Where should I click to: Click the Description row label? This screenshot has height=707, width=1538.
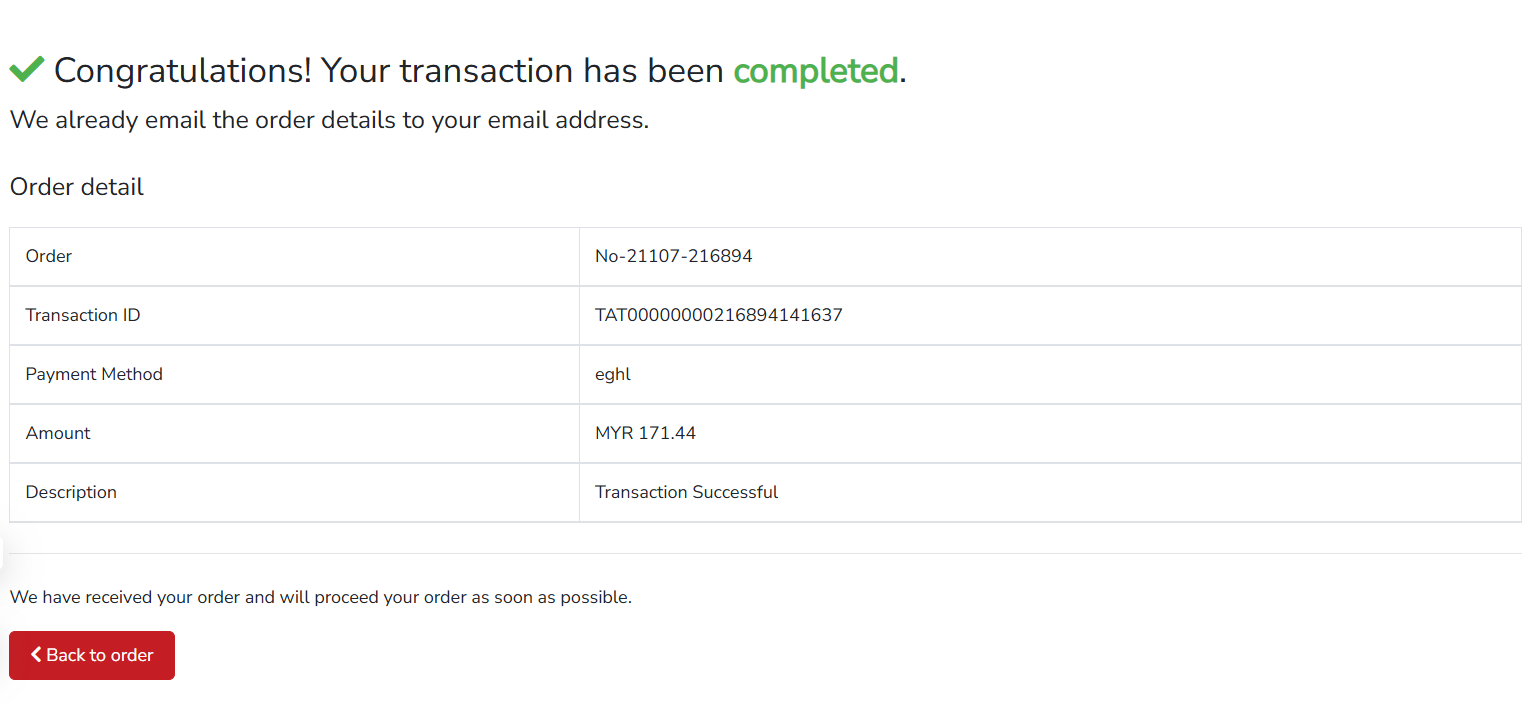71,492
